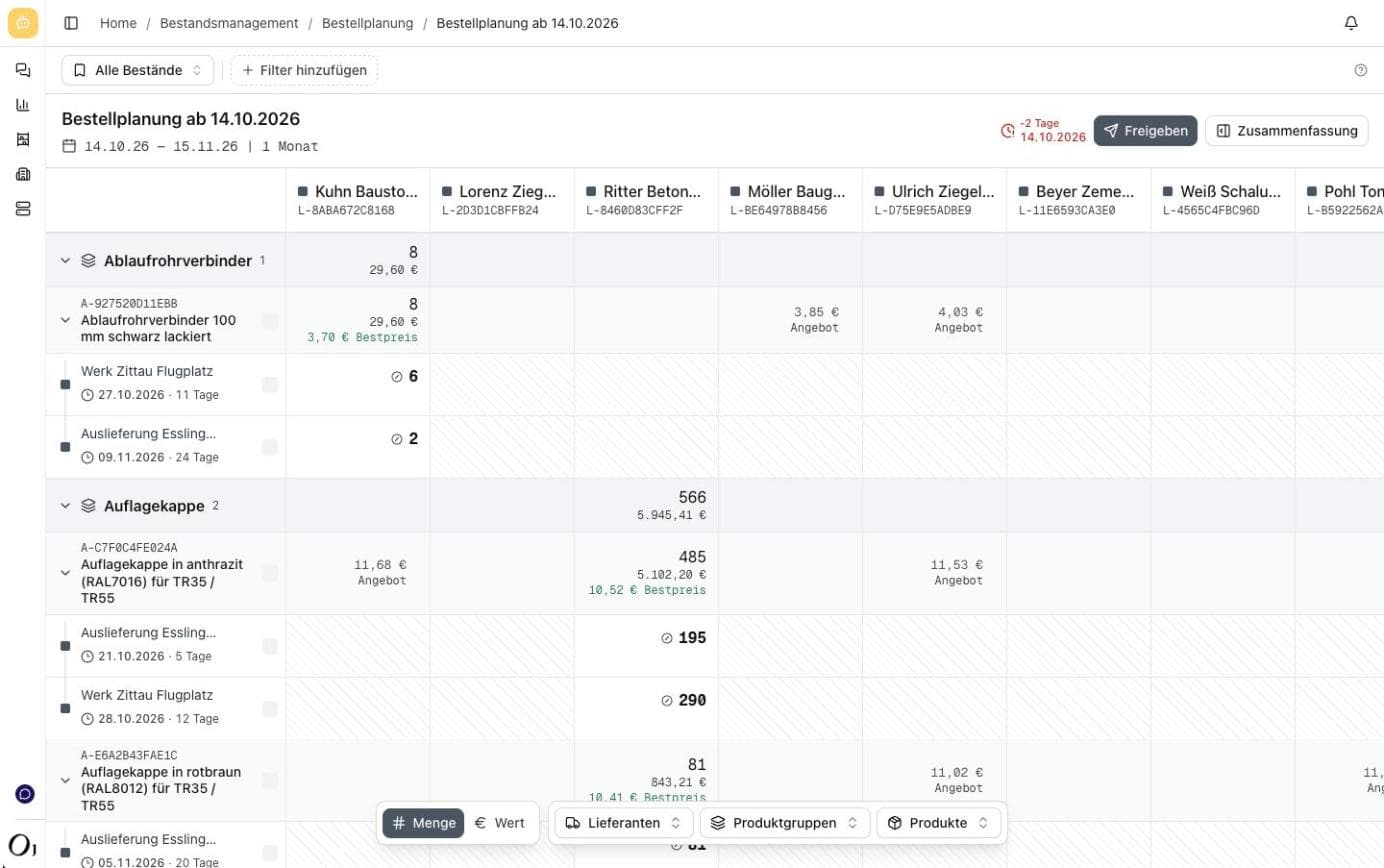The width and height of the screenshot is (1384, 868).
Task: Go to Home breadcrumb
Action: click(118, 23)
